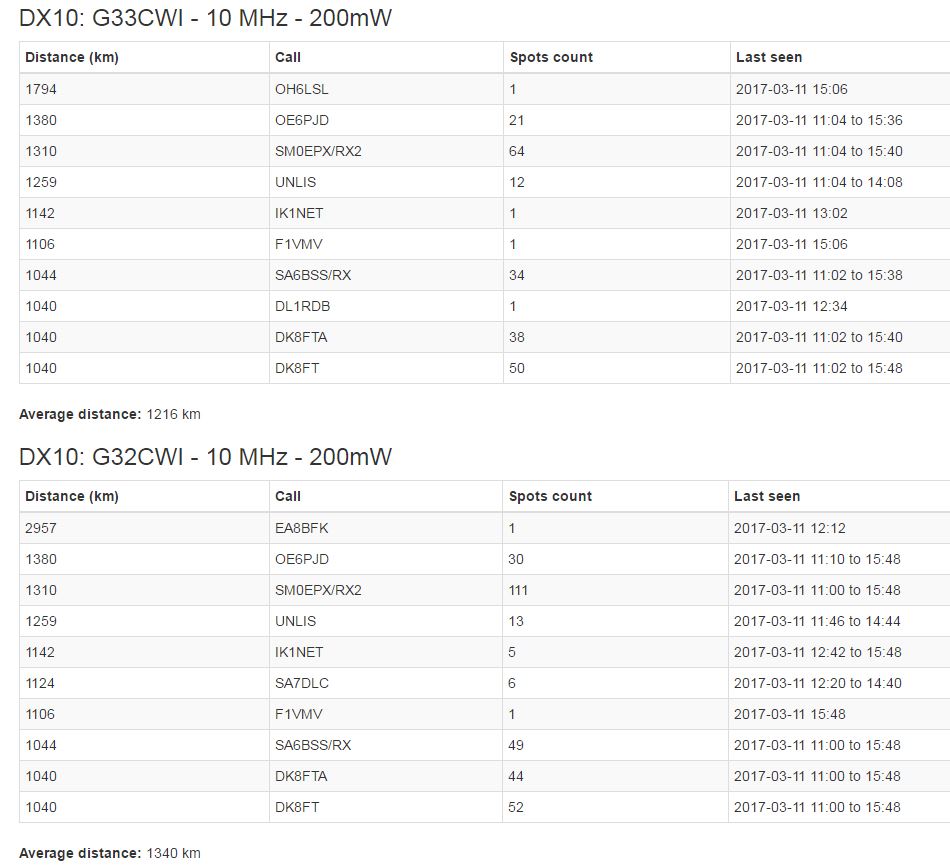Viewport: 950px width, 867px height.
Task: Click the Call column header in first table
Action: tap(288, 57)
